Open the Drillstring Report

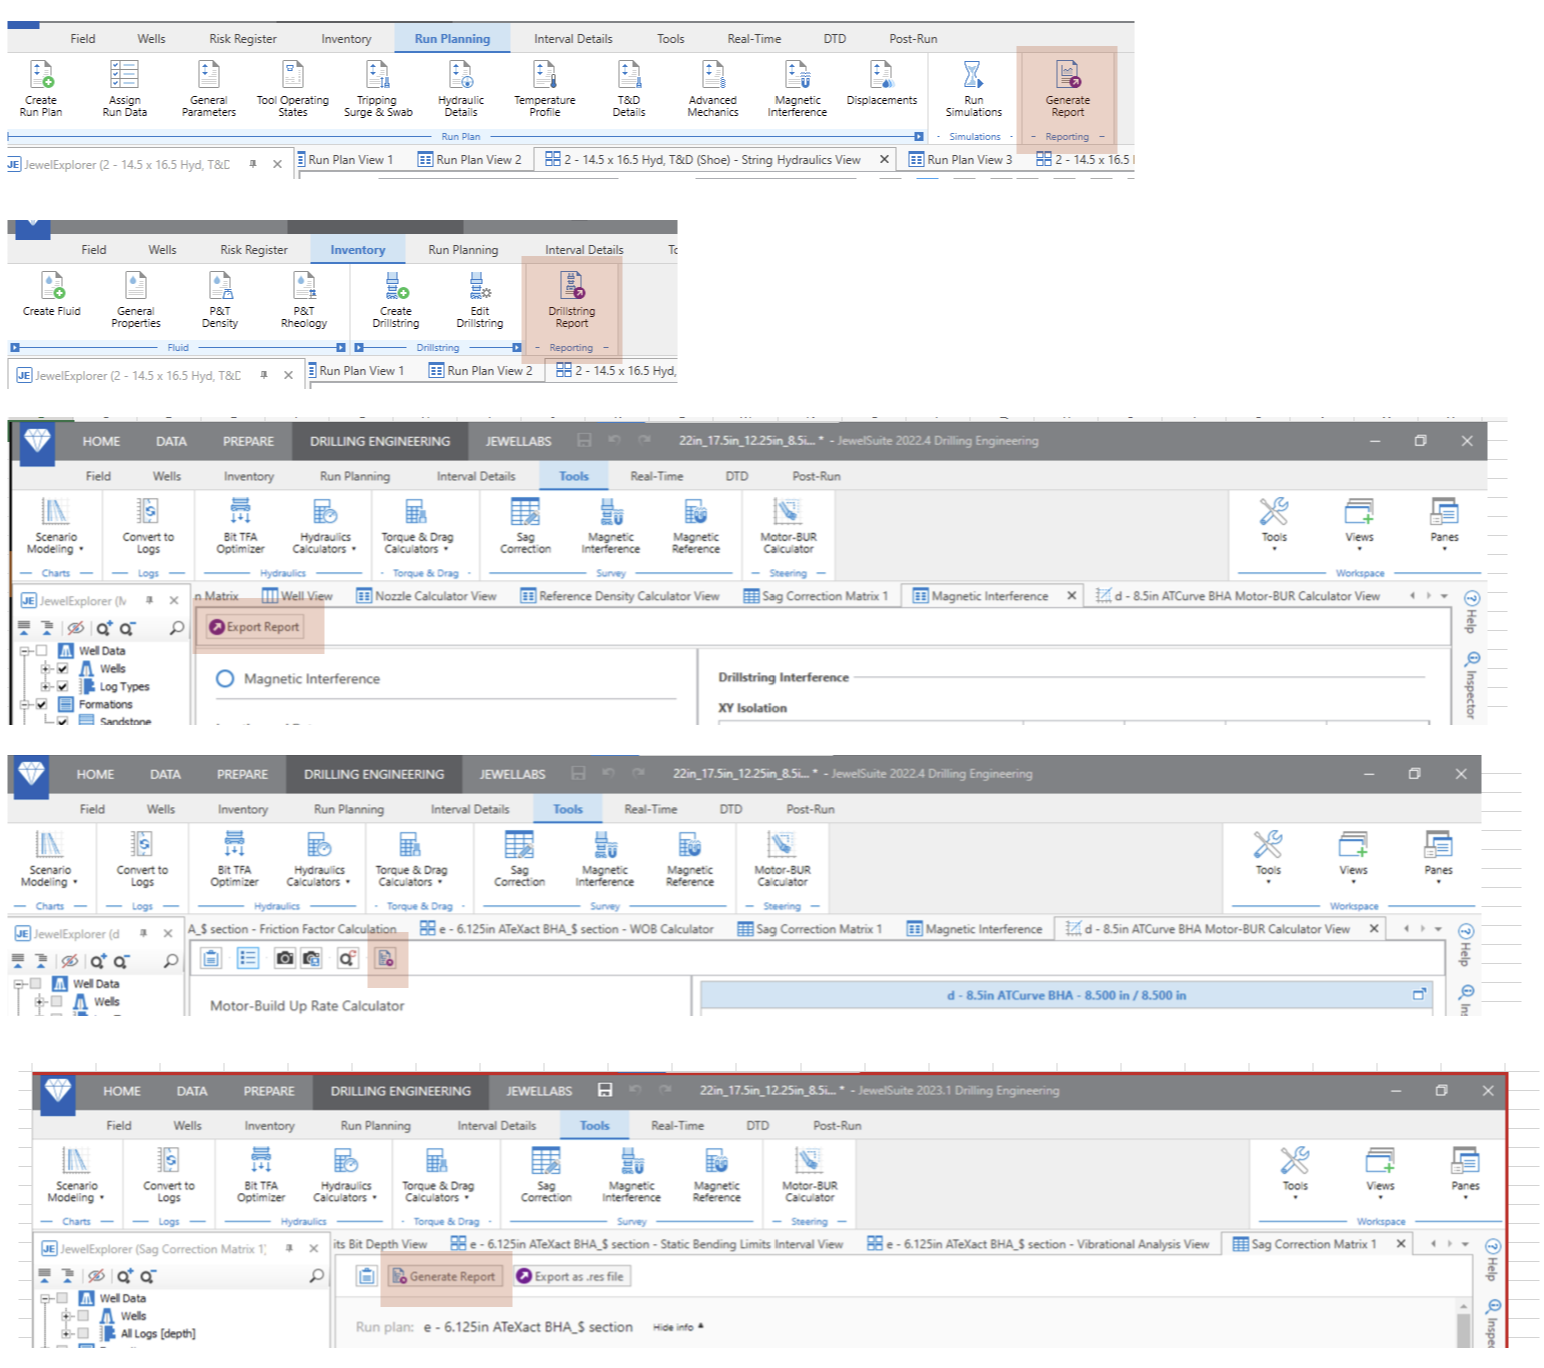(x=572, y=299)
